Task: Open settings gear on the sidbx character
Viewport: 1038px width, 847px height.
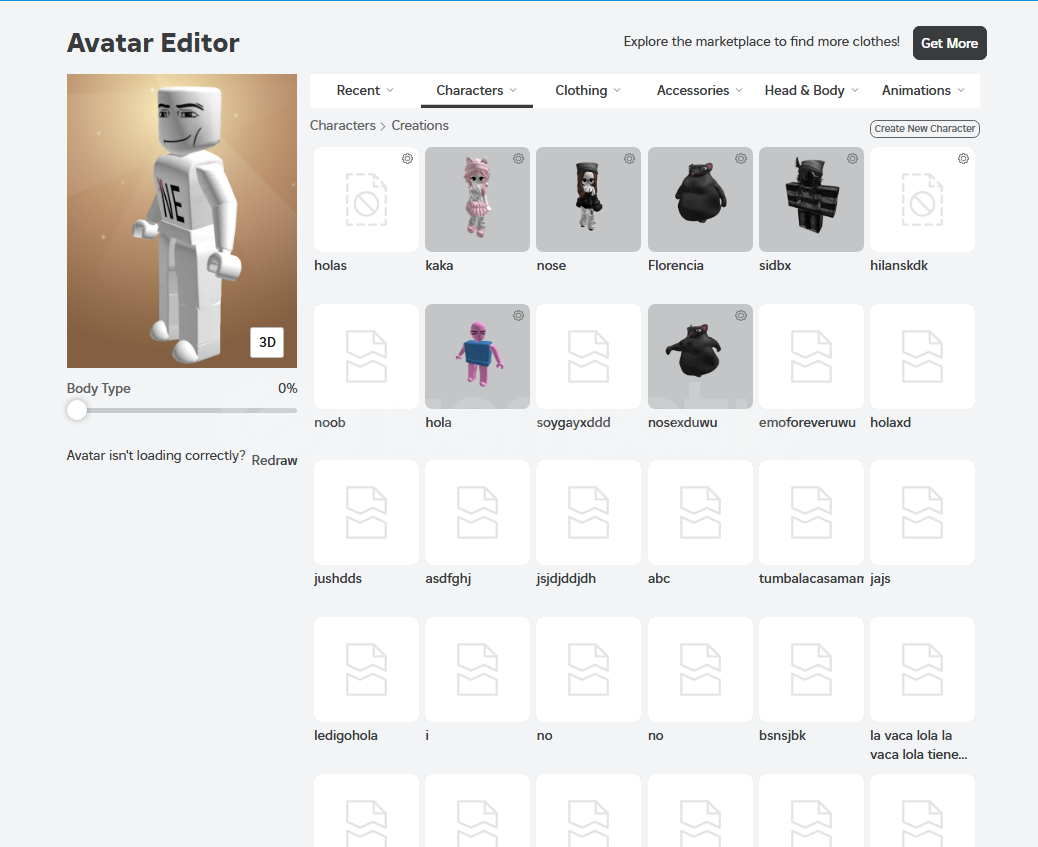Action: pos(853,158)
